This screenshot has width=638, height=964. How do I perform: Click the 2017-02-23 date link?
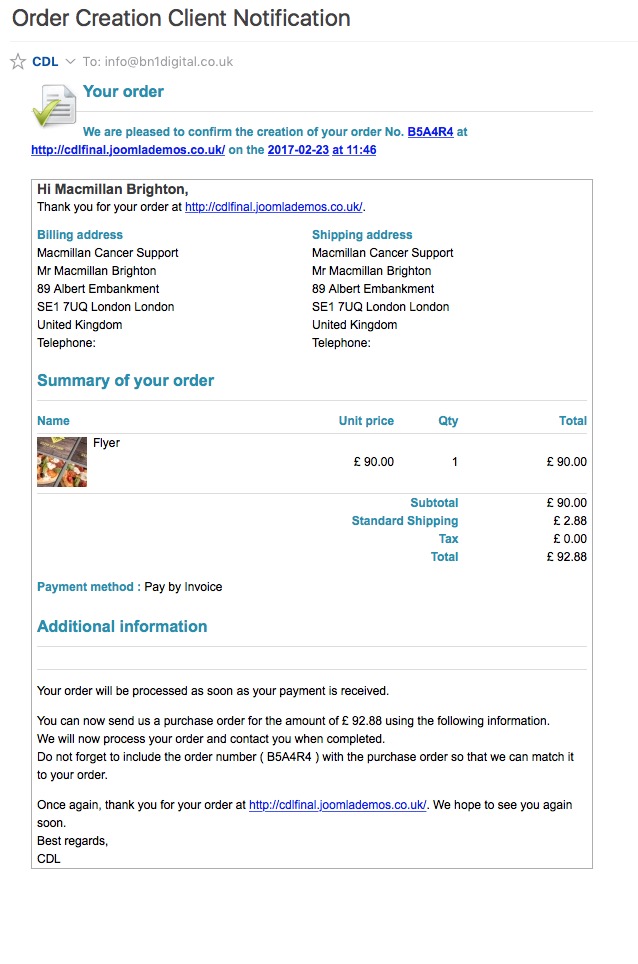pyautogui.click(x=298, y=150)
